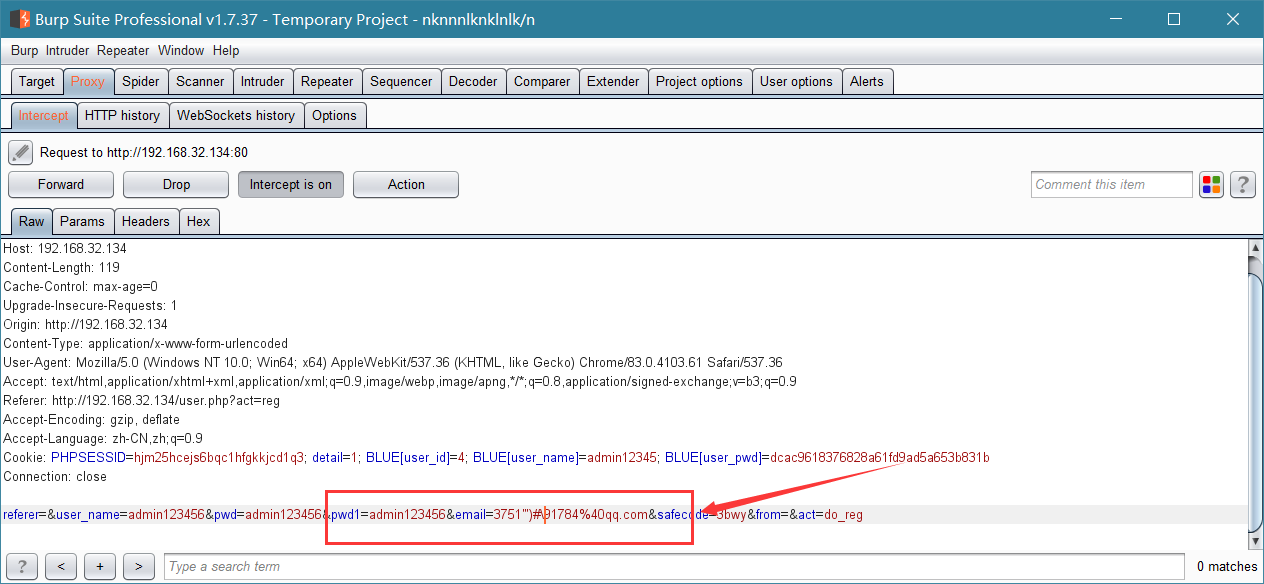The image size is (1264, 584).
Task: Click the Content-Length: 119 line
Action: 61,267
